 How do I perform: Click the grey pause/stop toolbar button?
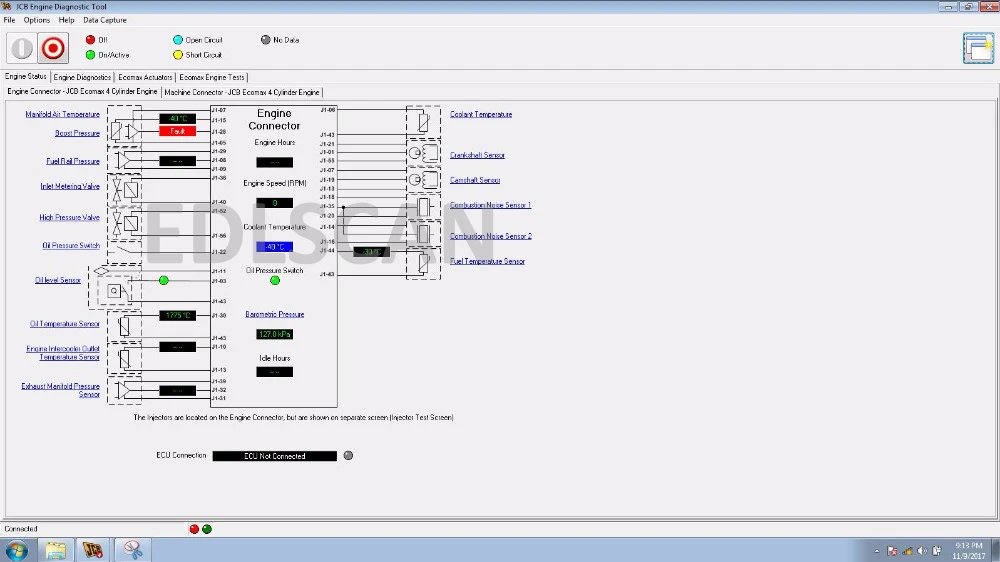click(22, 48)
